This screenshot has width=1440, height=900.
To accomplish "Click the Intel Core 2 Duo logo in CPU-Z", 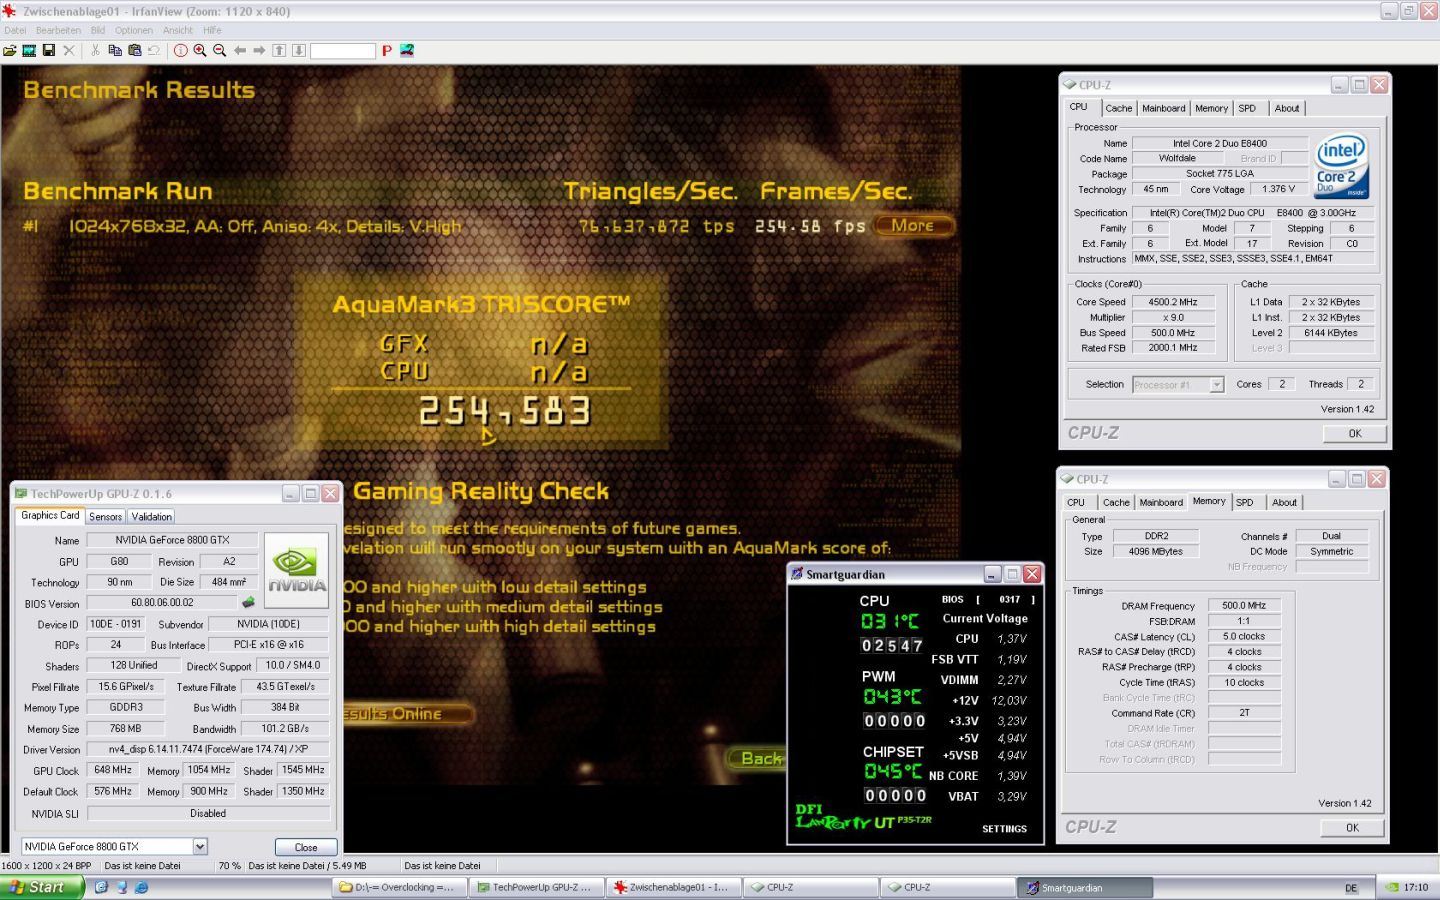I will (1341, 165).
